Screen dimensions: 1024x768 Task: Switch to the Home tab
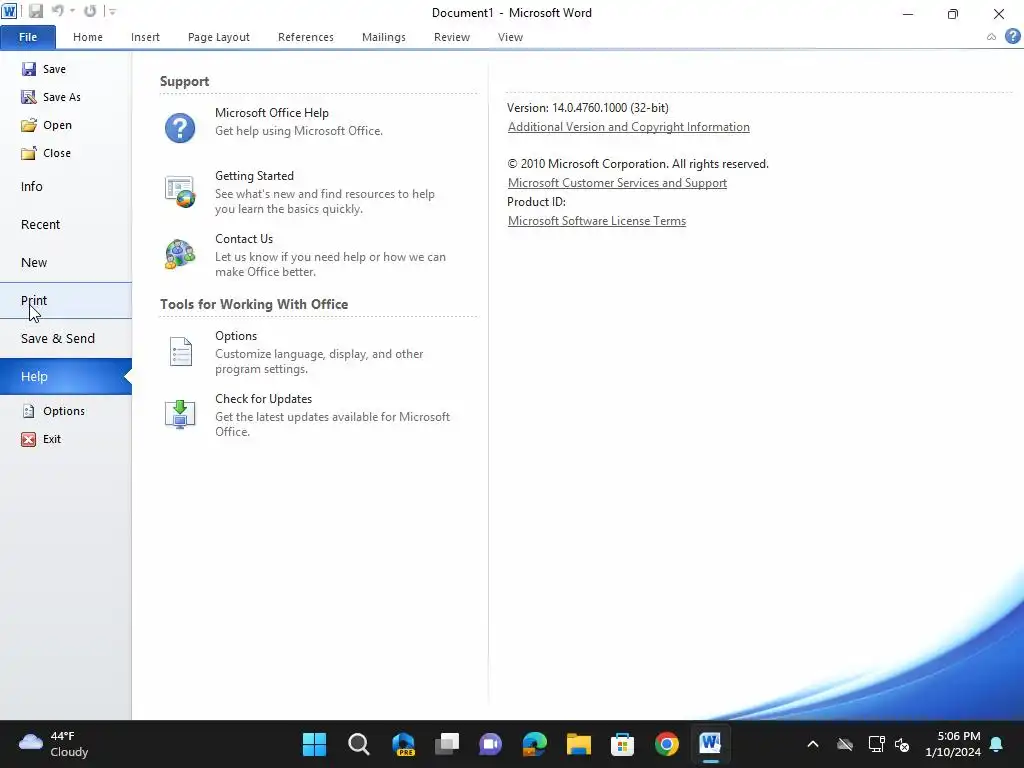click(88, 37)
